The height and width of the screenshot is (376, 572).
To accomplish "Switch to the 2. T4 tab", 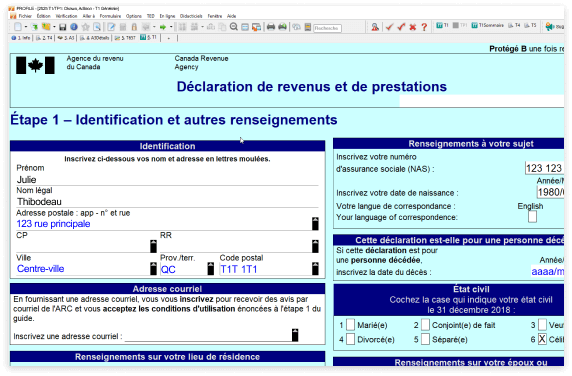I will (x=44, y=38).
